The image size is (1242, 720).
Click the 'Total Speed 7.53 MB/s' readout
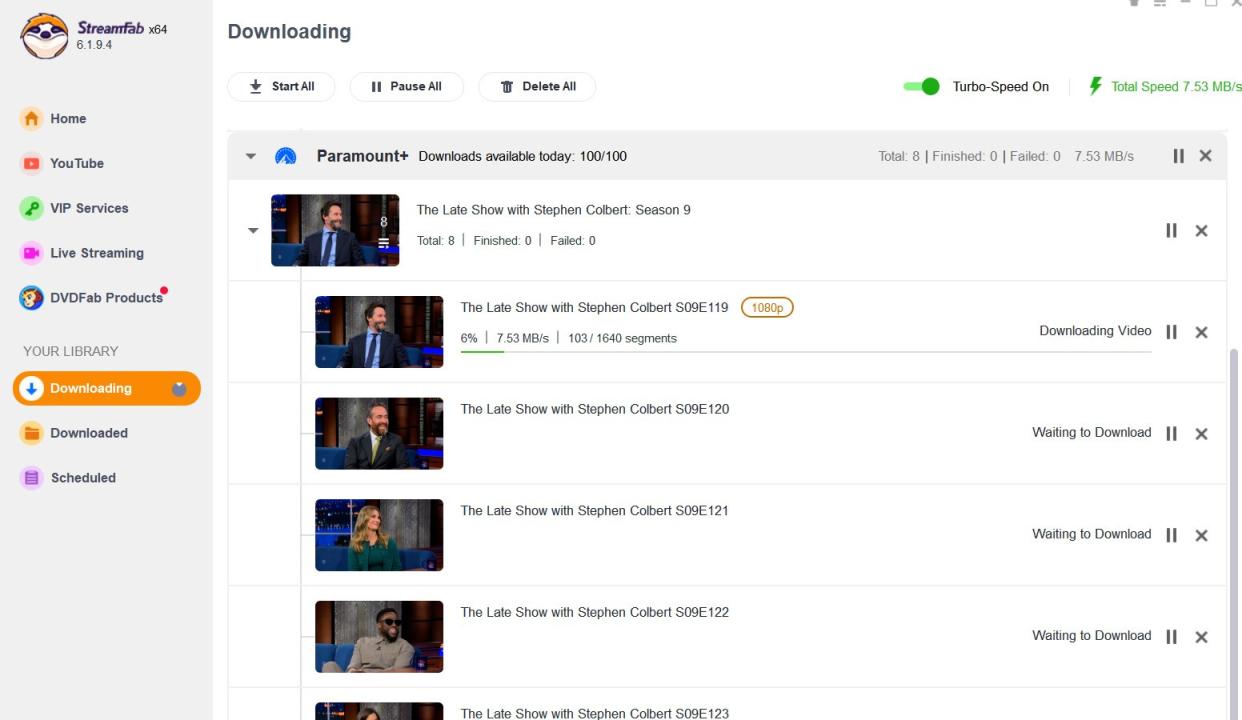click(x=1176, y=87)
